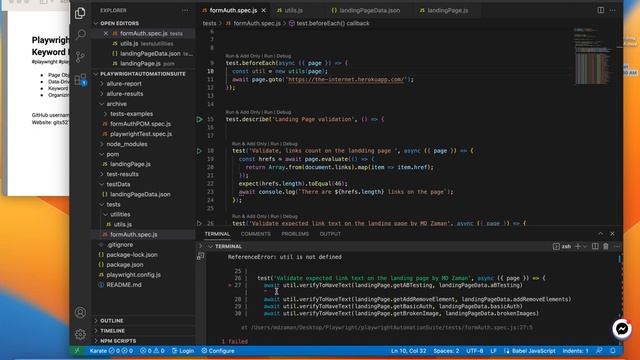640x360 pixels.
Task: Switch to the landingPageData.json editor tab
Action: click(x=369, y=10)
